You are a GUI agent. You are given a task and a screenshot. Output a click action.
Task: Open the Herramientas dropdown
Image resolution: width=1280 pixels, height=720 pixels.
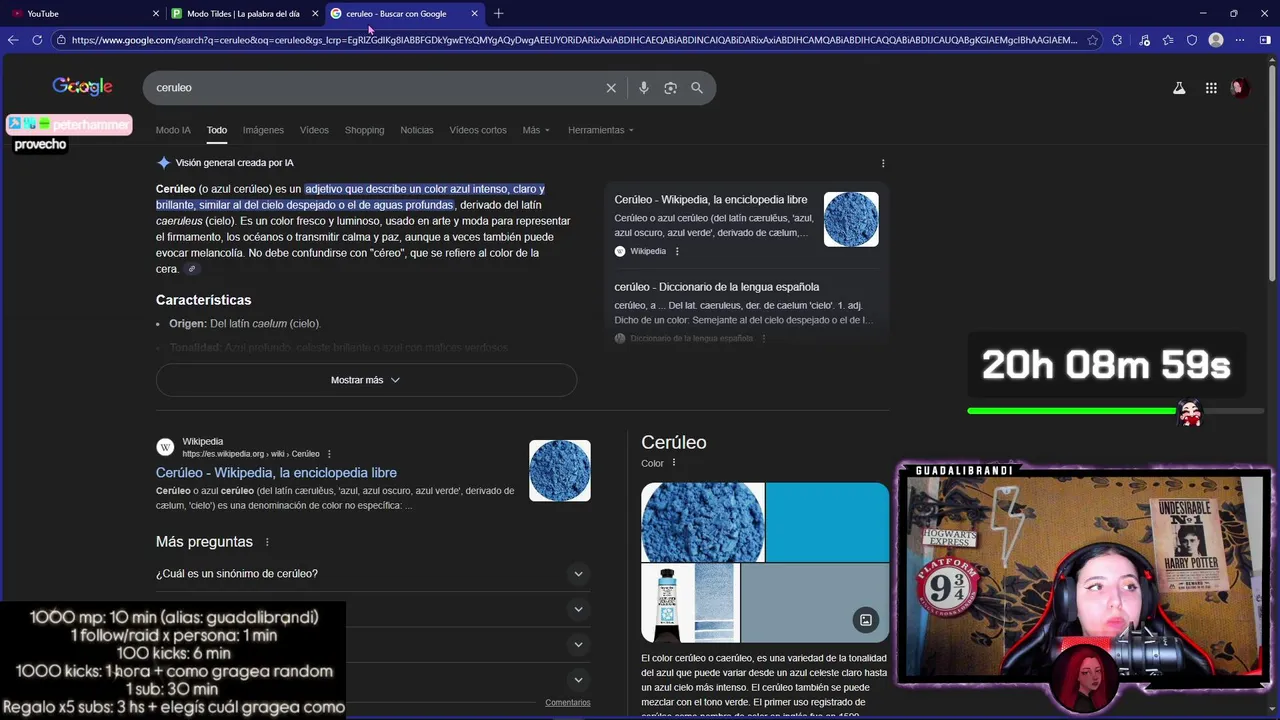601,130
